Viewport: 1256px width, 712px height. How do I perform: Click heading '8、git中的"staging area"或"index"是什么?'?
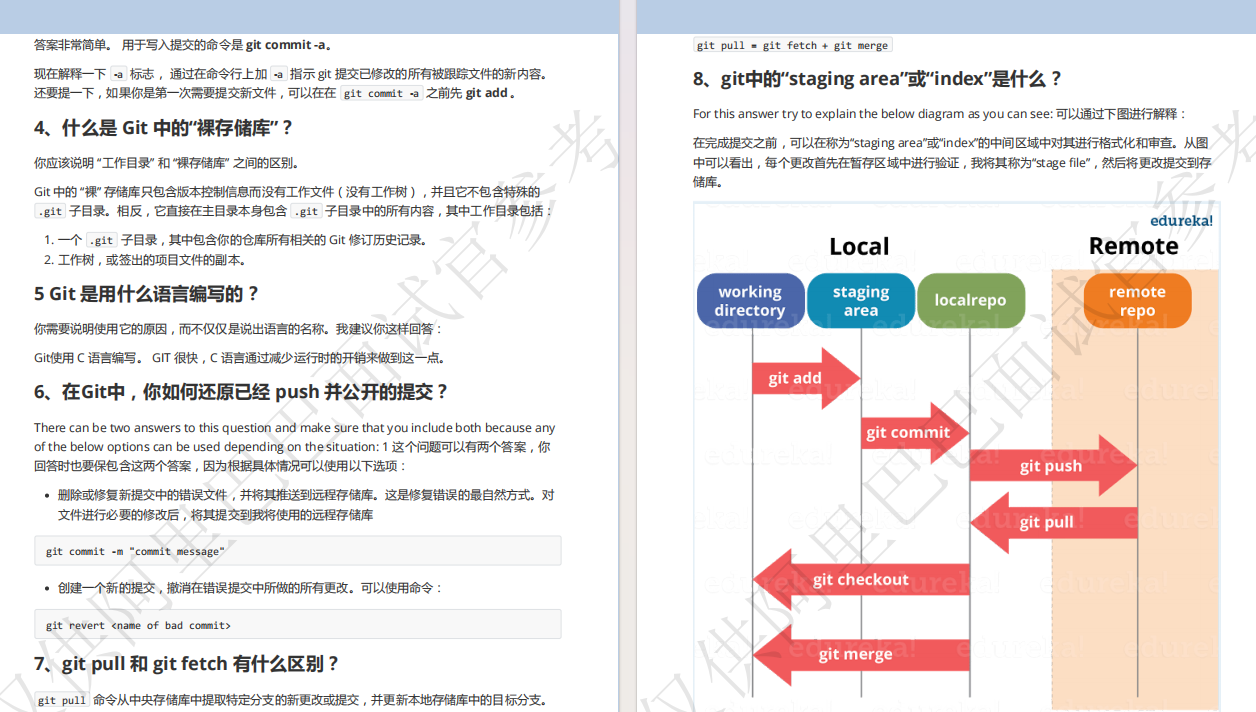click(x=878, y=79)
